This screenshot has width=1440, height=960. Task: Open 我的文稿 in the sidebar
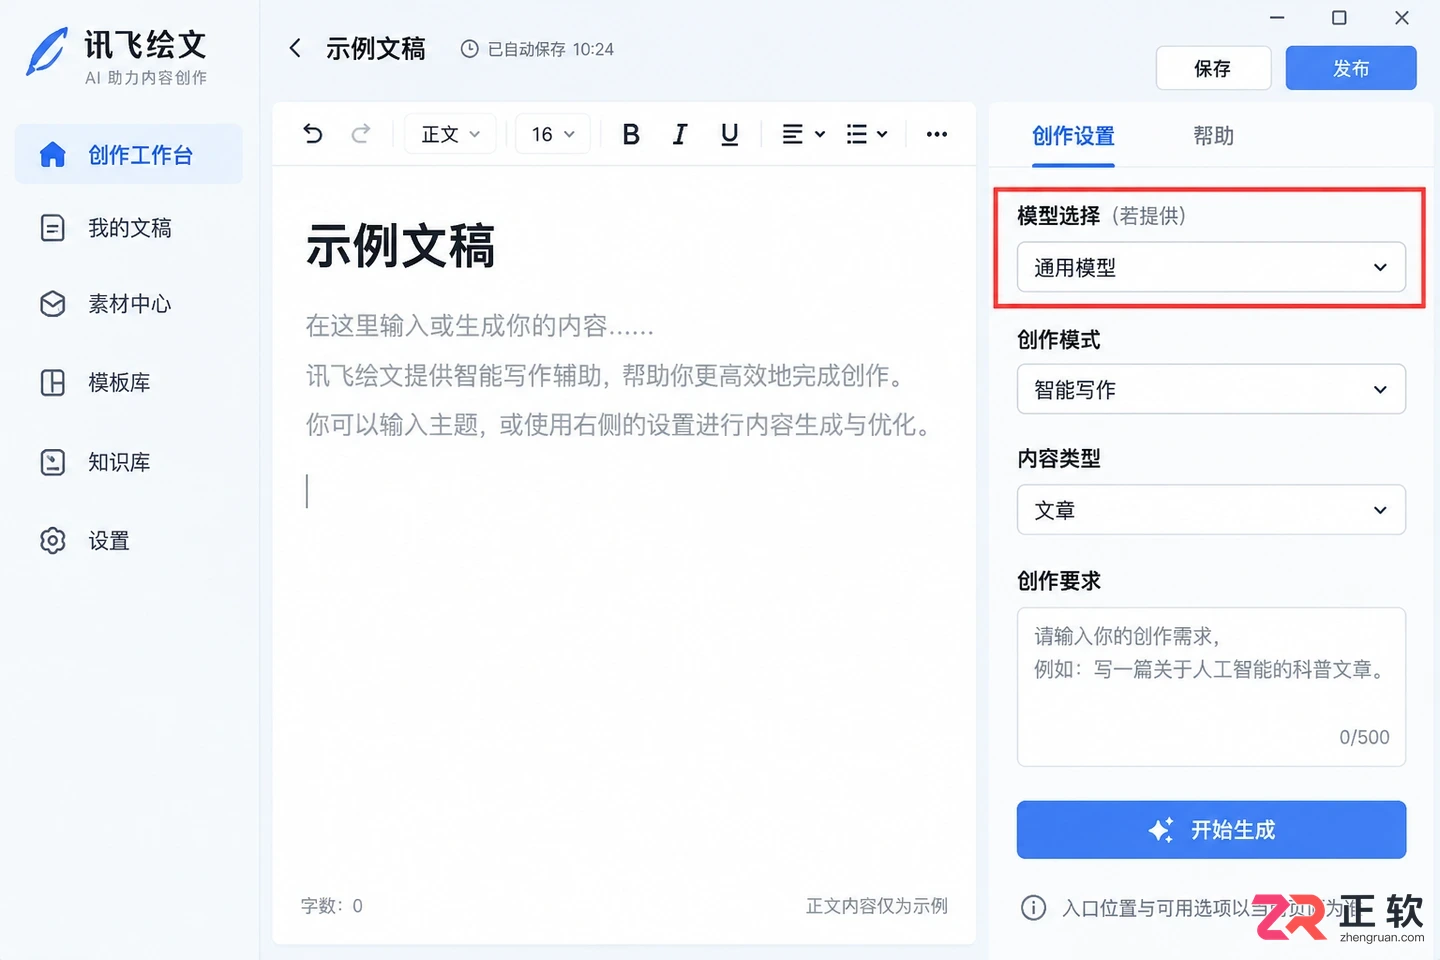click(129, 228)
